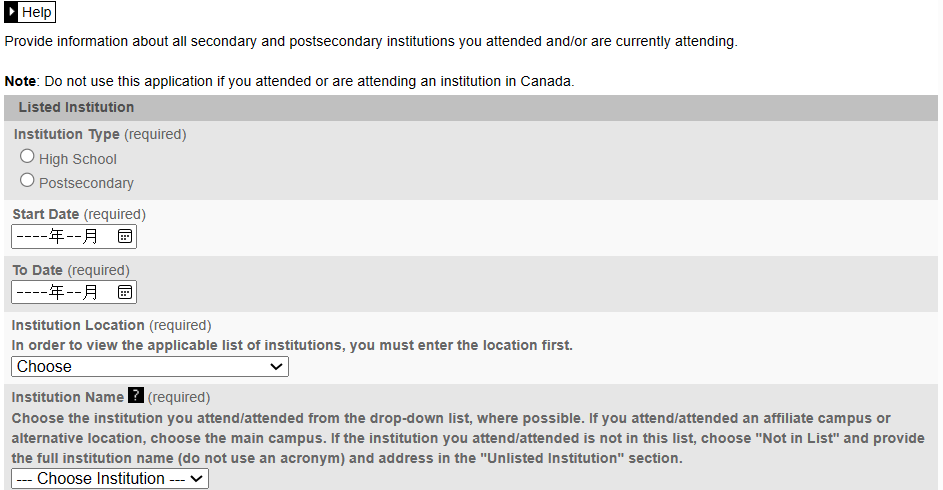Select the High School radio button
Screen dimensions: 943x490
pos(27,156)
